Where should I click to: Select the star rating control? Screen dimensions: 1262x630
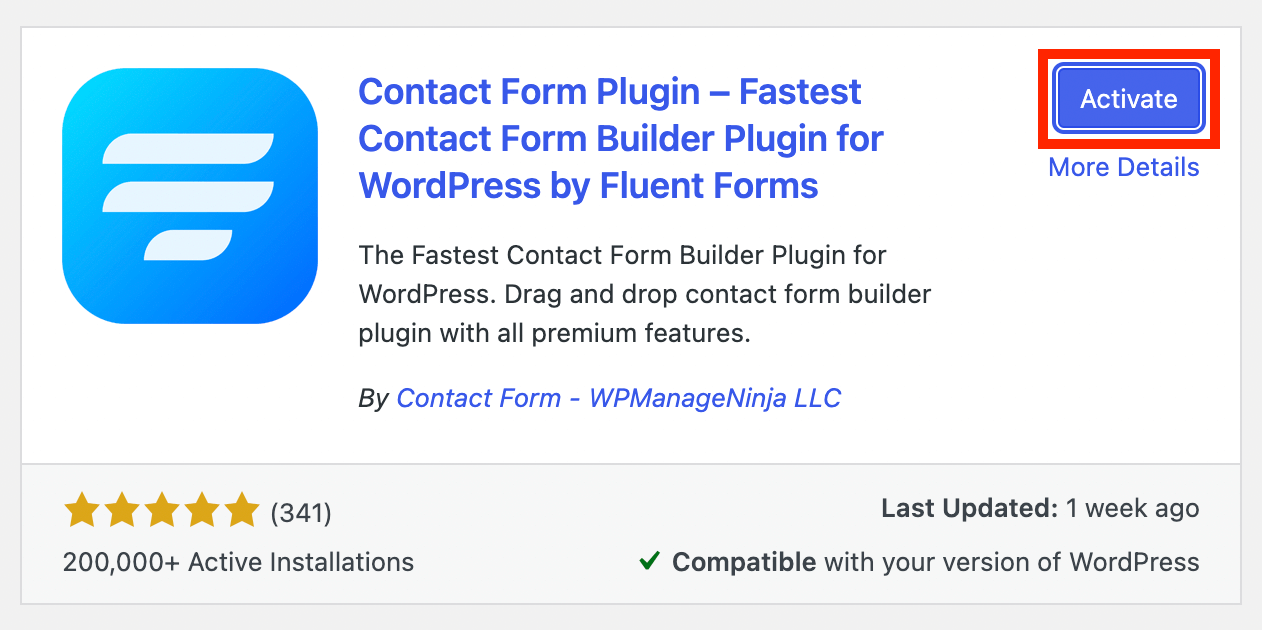click(160, 509)
